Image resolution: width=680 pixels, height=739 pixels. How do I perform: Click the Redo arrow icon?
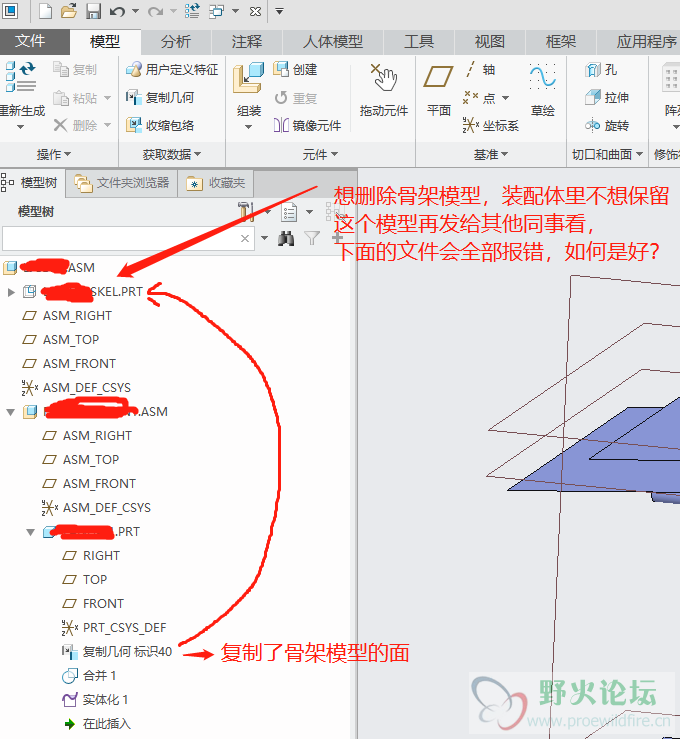(x=156, y=11)
